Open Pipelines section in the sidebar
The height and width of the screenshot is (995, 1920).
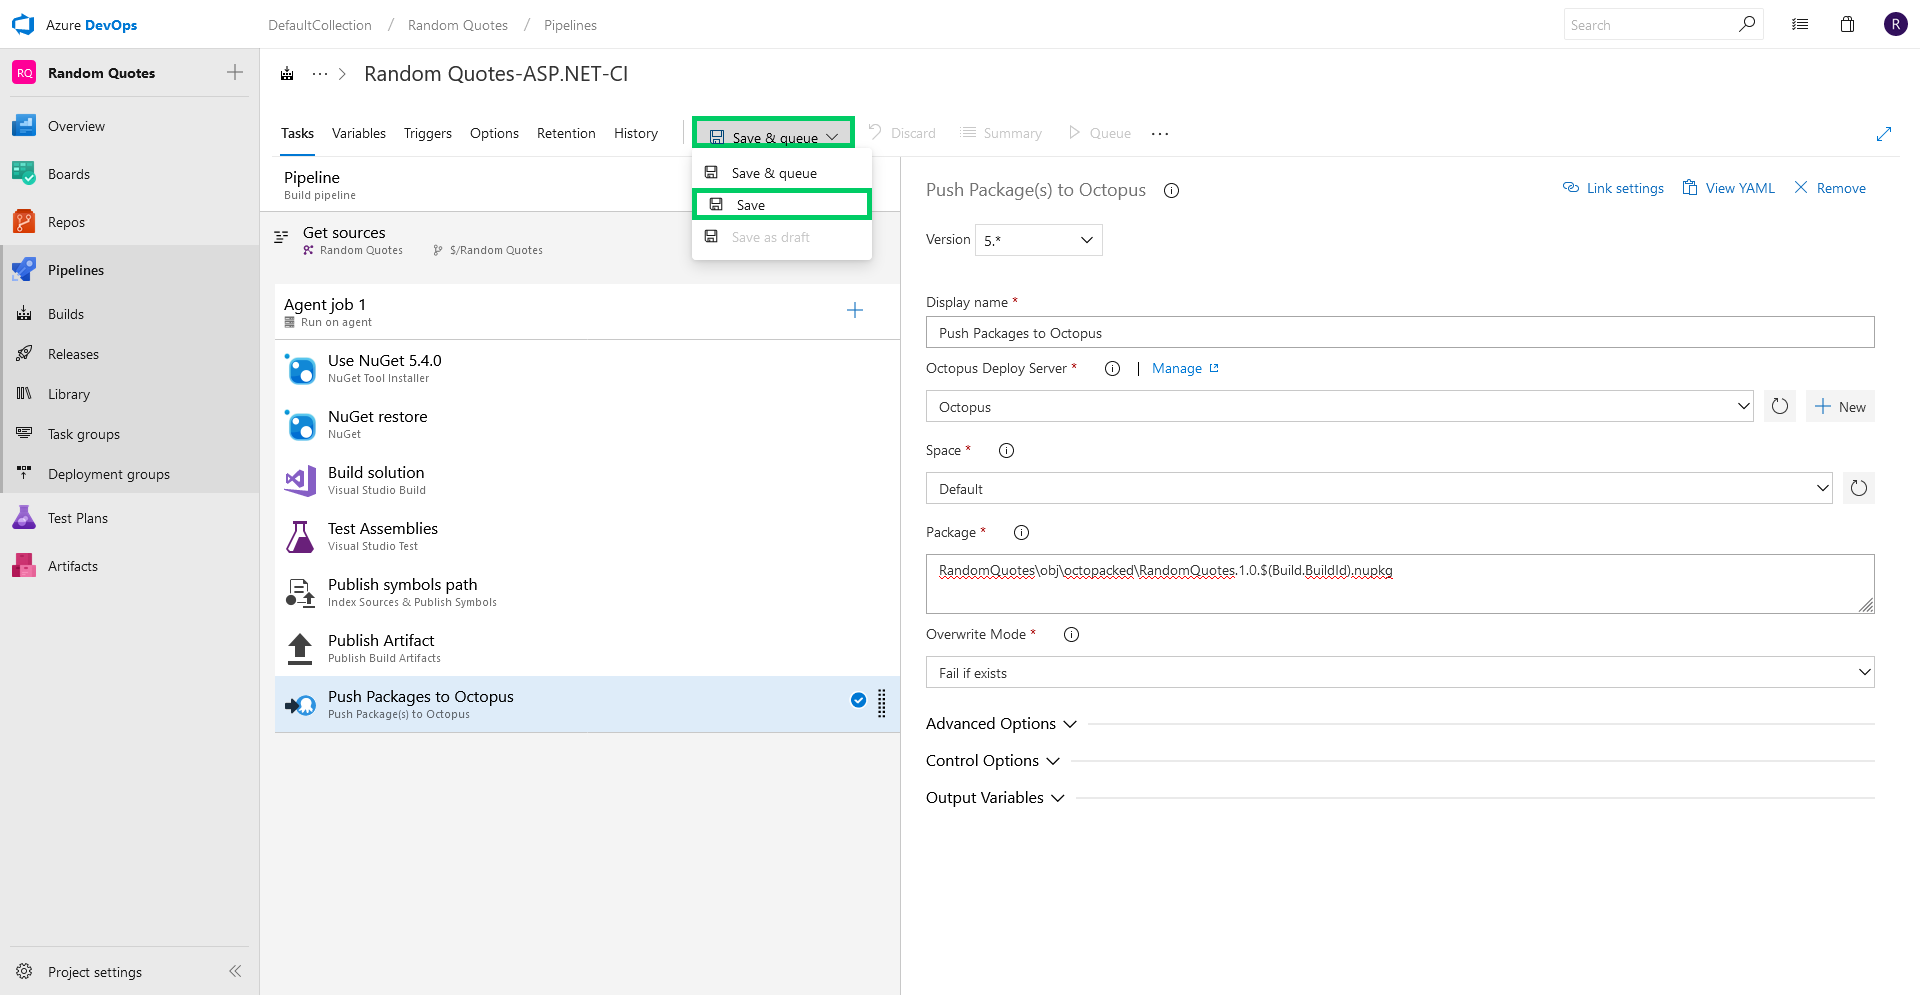point(76,270)
